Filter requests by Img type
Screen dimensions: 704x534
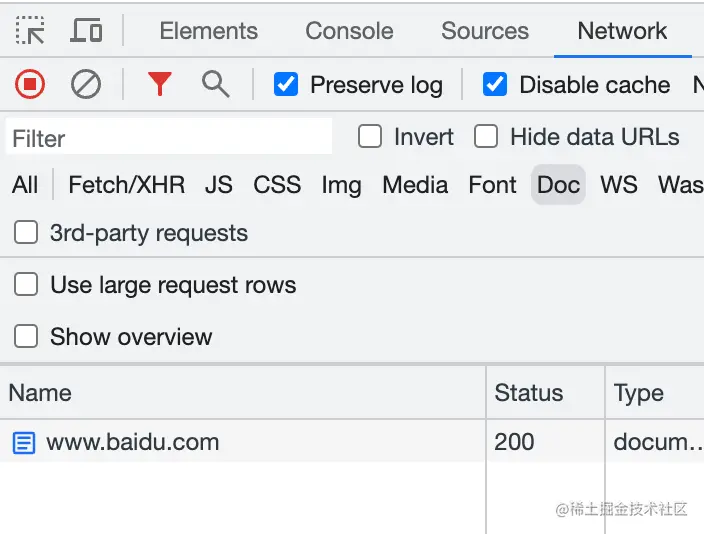[341, 185]
